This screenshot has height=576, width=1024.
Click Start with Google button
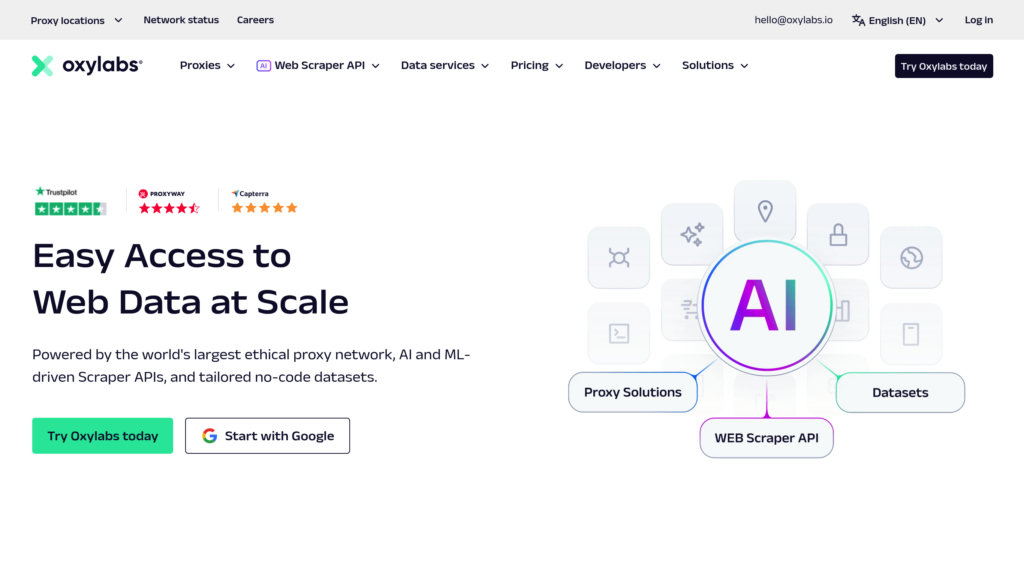click(x=267, y=436)
